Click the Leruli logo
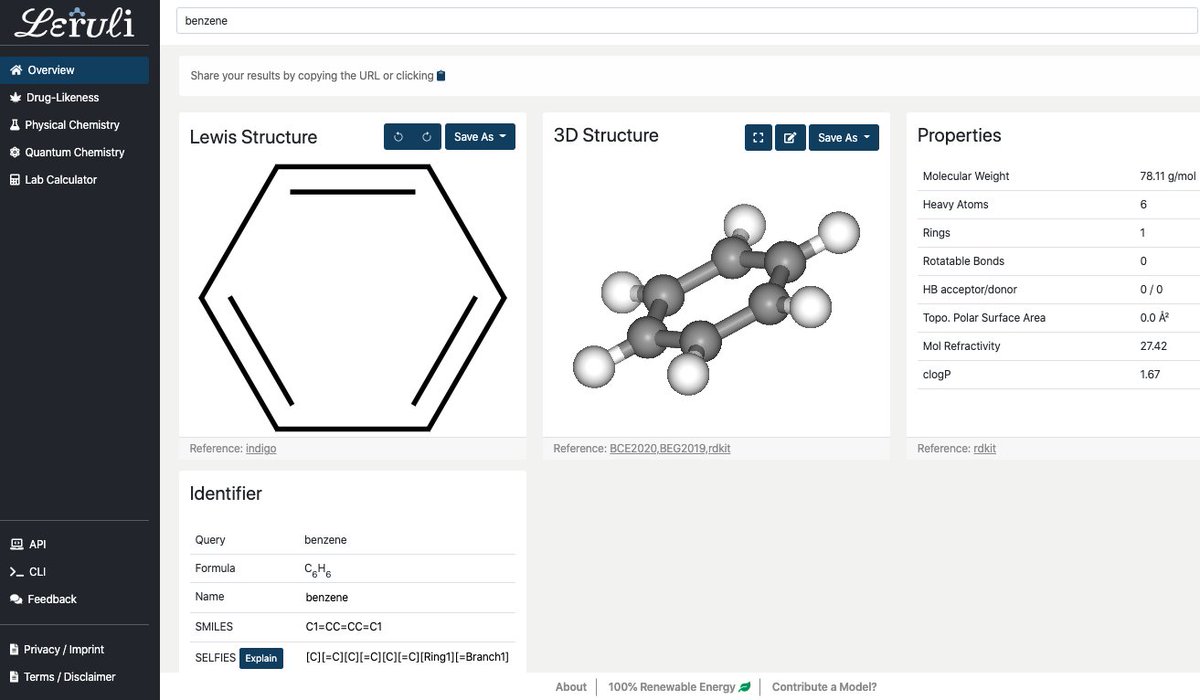This screenshot has height=700, width=1200. [75, 22]
